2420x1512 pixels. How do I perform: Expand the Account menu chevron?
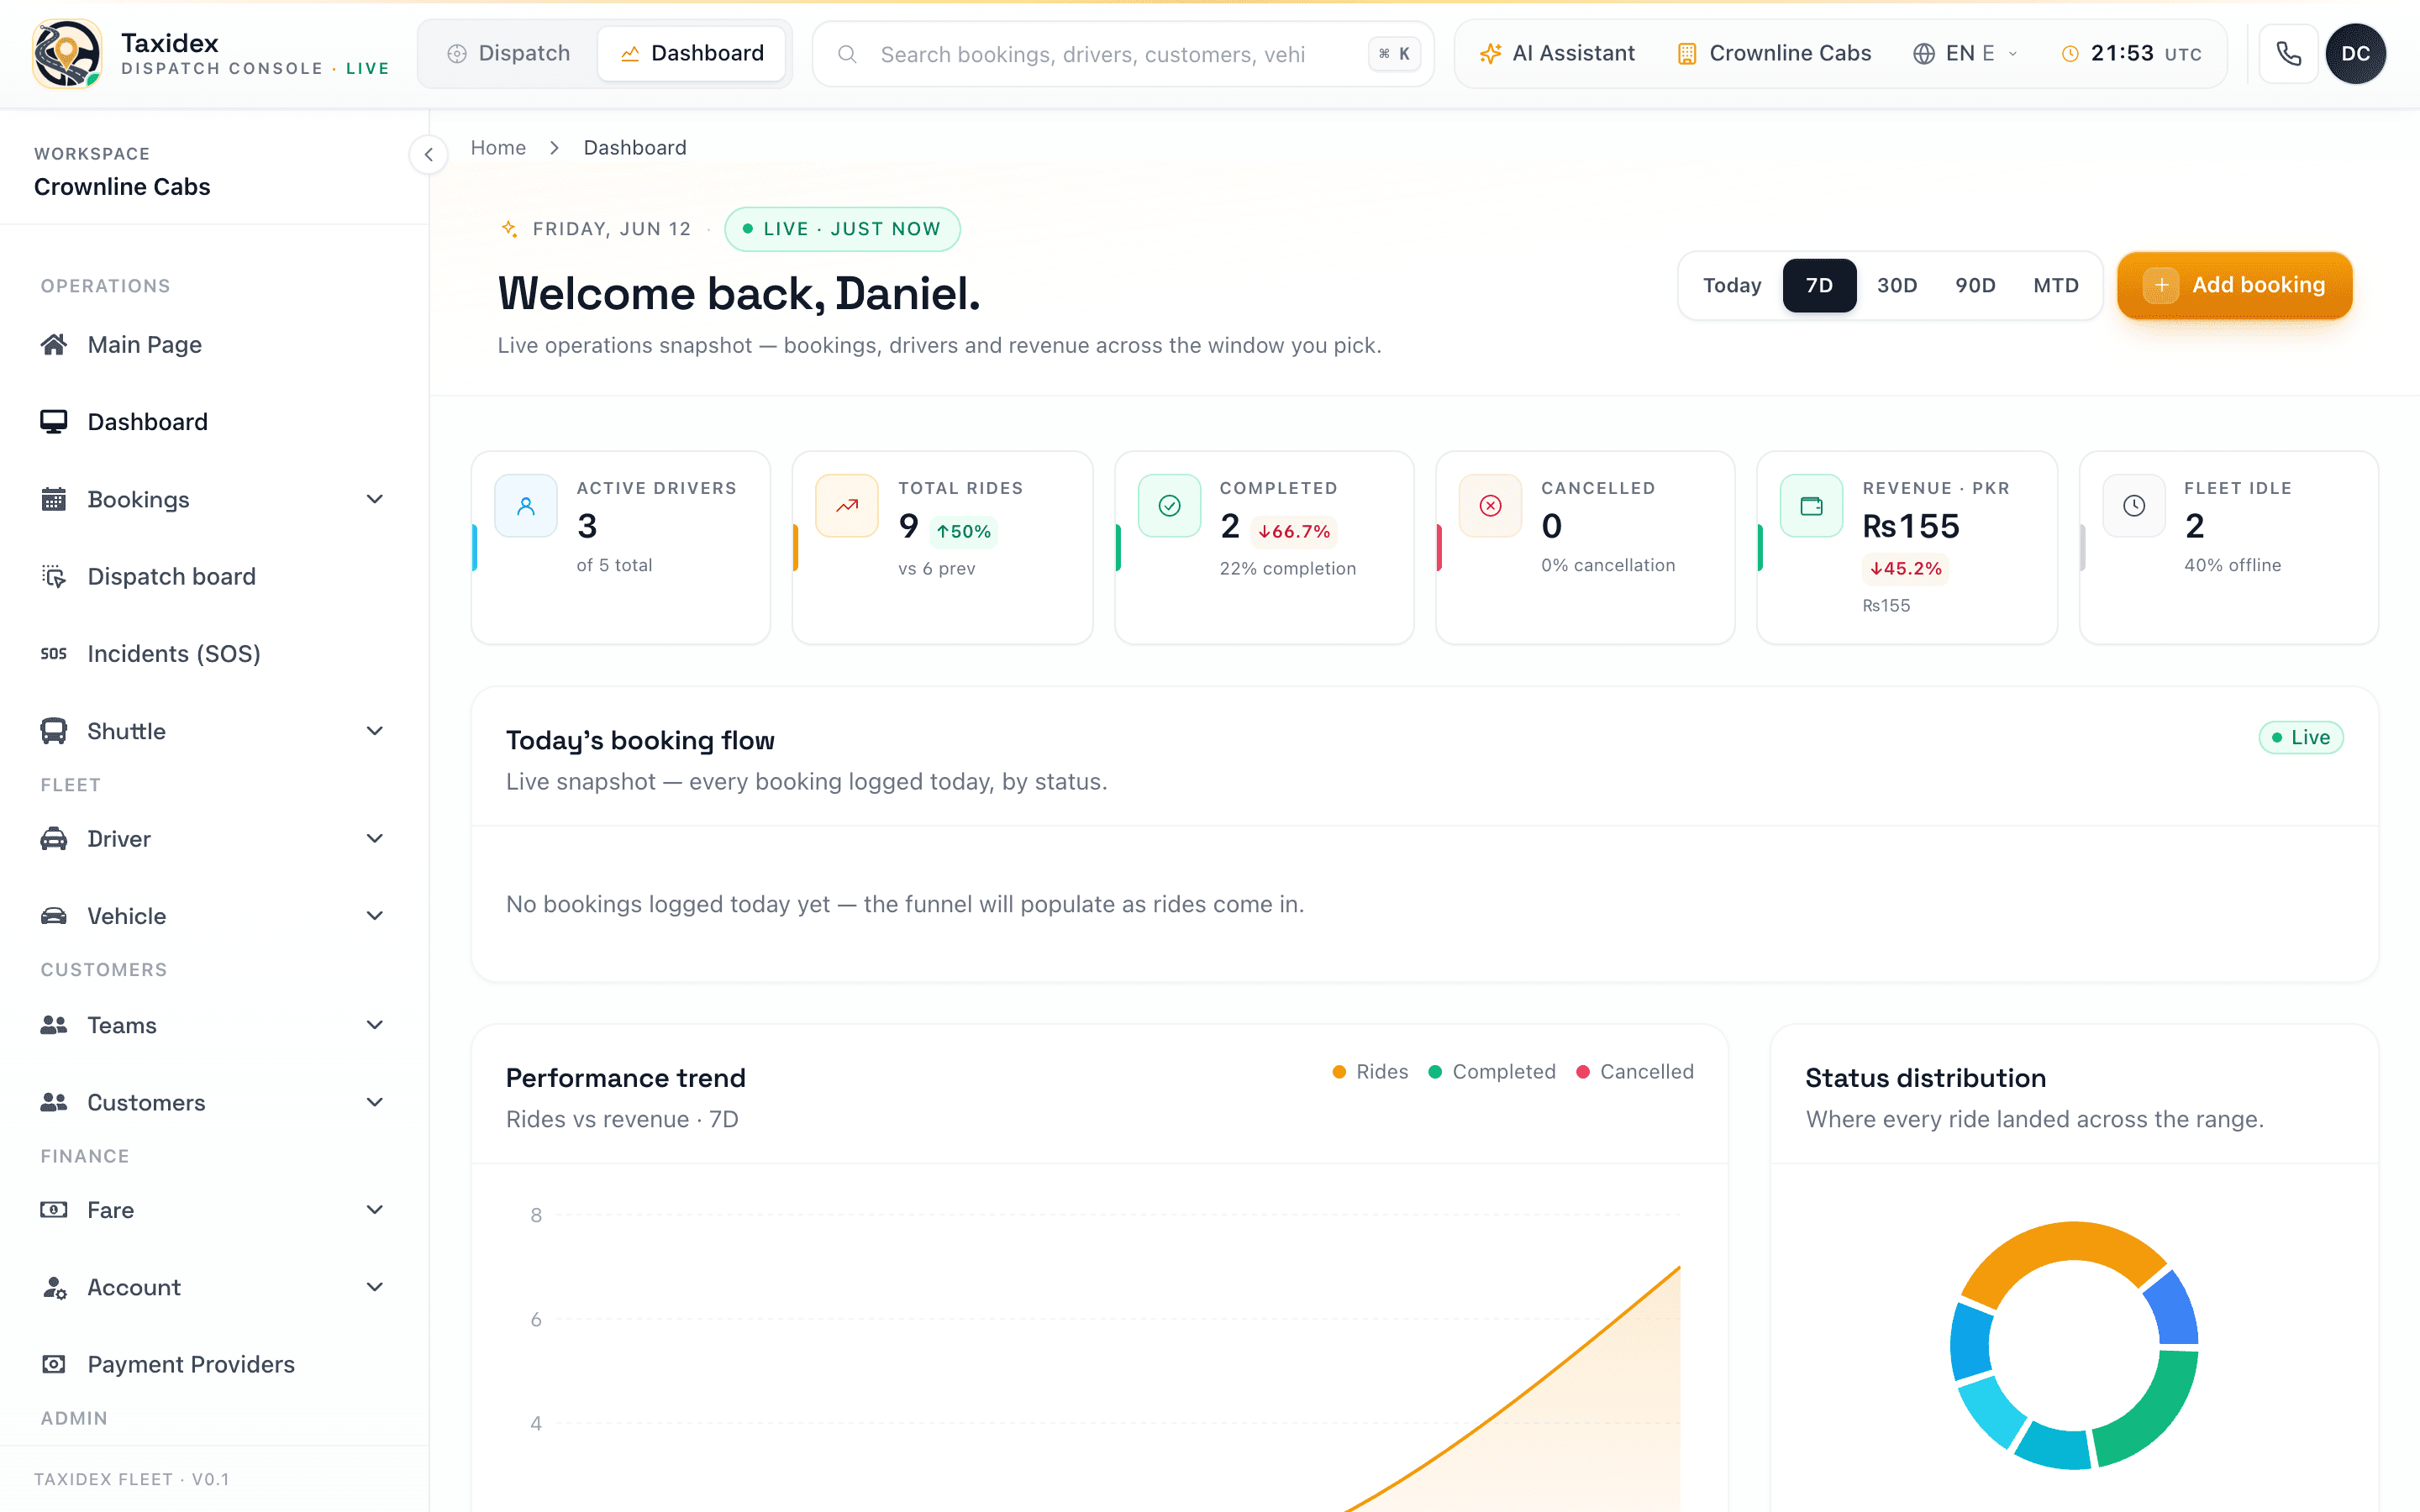tap(375, 1287)
